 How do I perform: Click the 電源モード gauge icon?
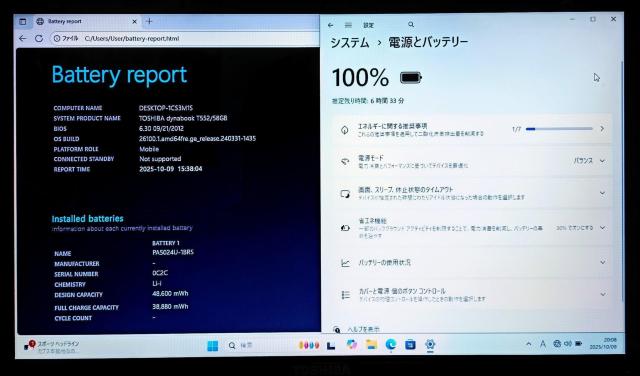click(345, 161)
